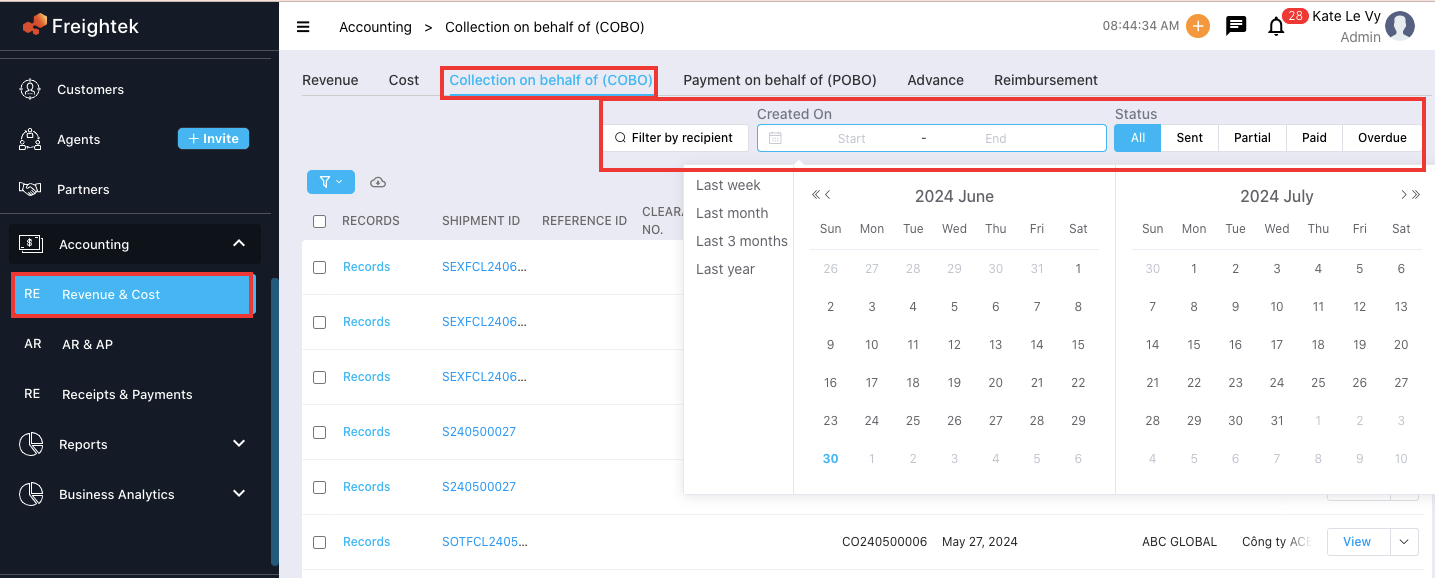Collapse the Accounting menu section
1435x578 pixels.
(x=239, y=243)
